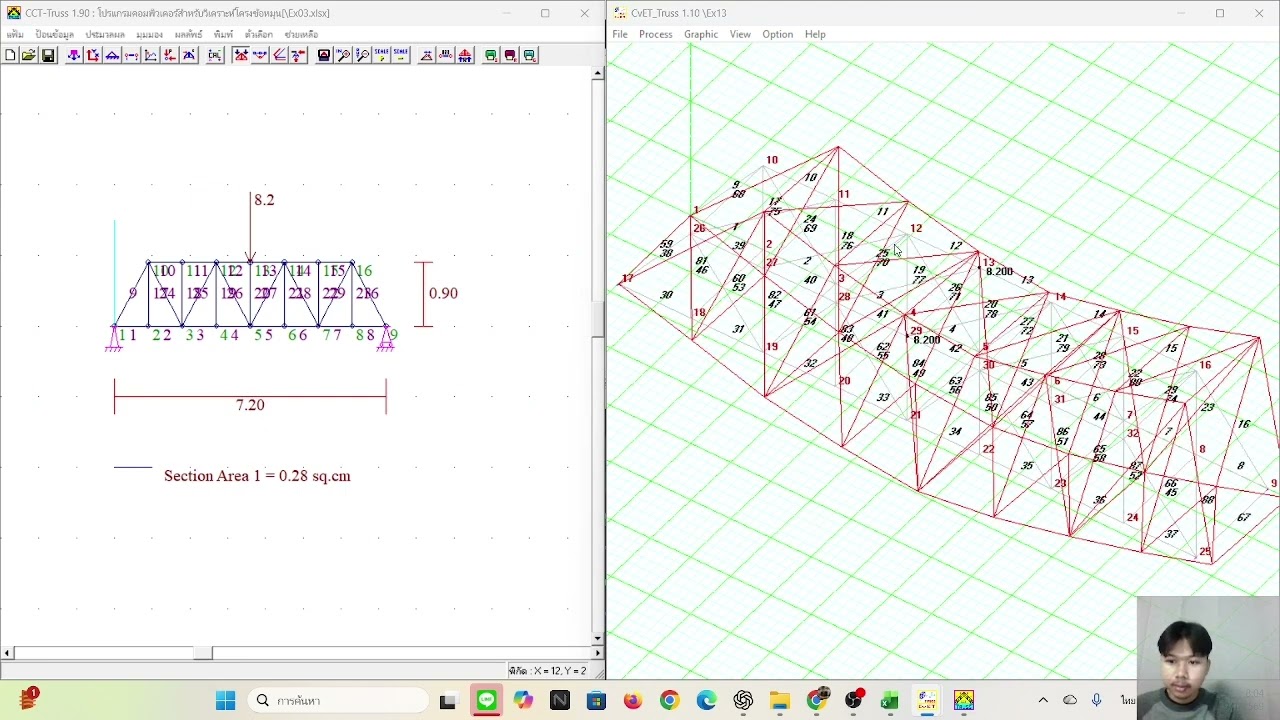
Task: Open the ผลลัพธ์ menu in CCT-Truss
Action: tap(188, 34)
